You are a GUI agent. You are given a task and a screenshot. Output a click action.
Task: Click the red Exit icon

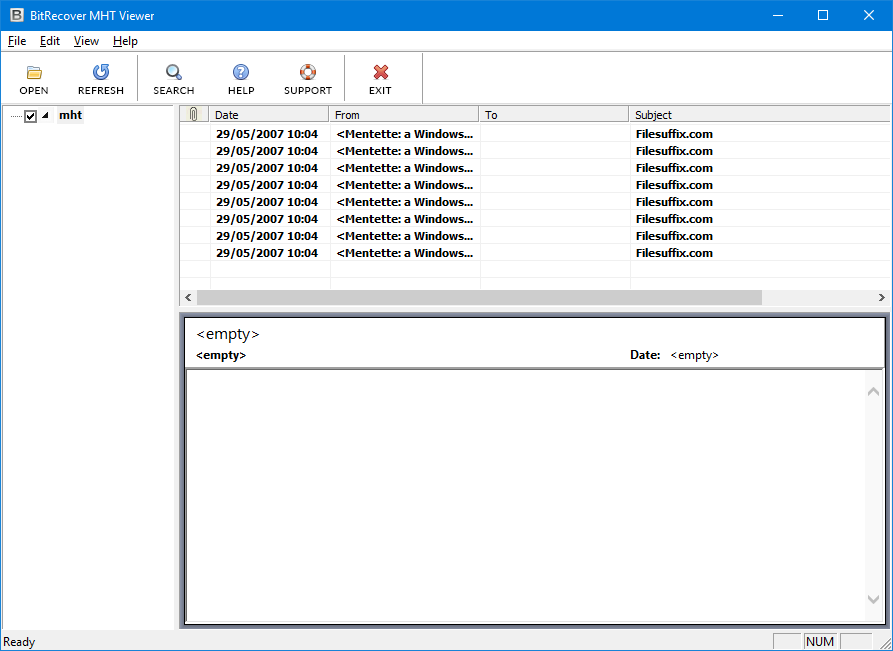(x=380, y=72)
